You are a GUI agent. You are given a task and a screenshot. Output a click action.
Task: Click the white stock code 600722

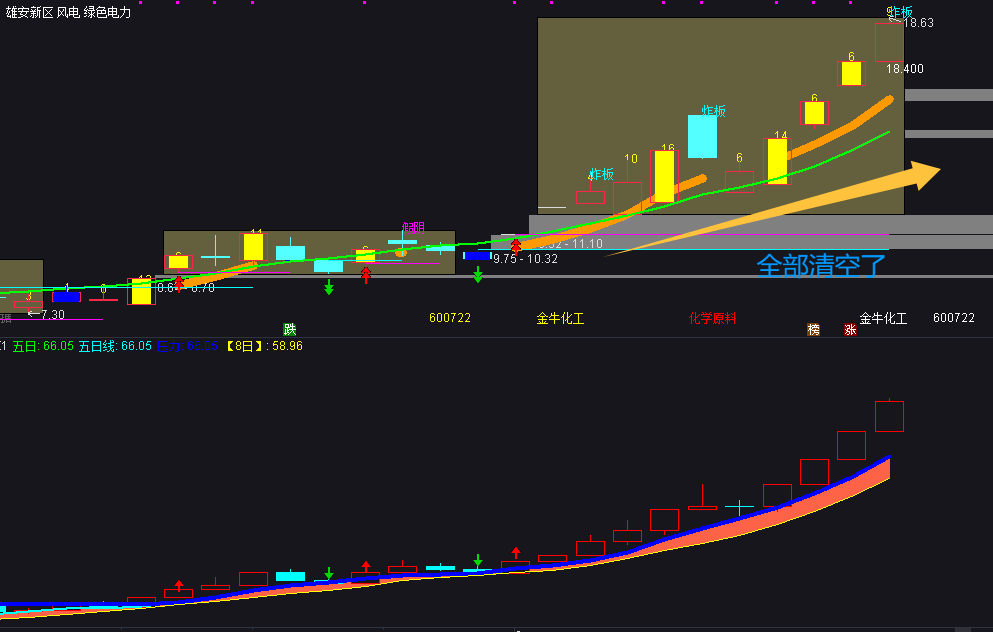click(954, 318)
